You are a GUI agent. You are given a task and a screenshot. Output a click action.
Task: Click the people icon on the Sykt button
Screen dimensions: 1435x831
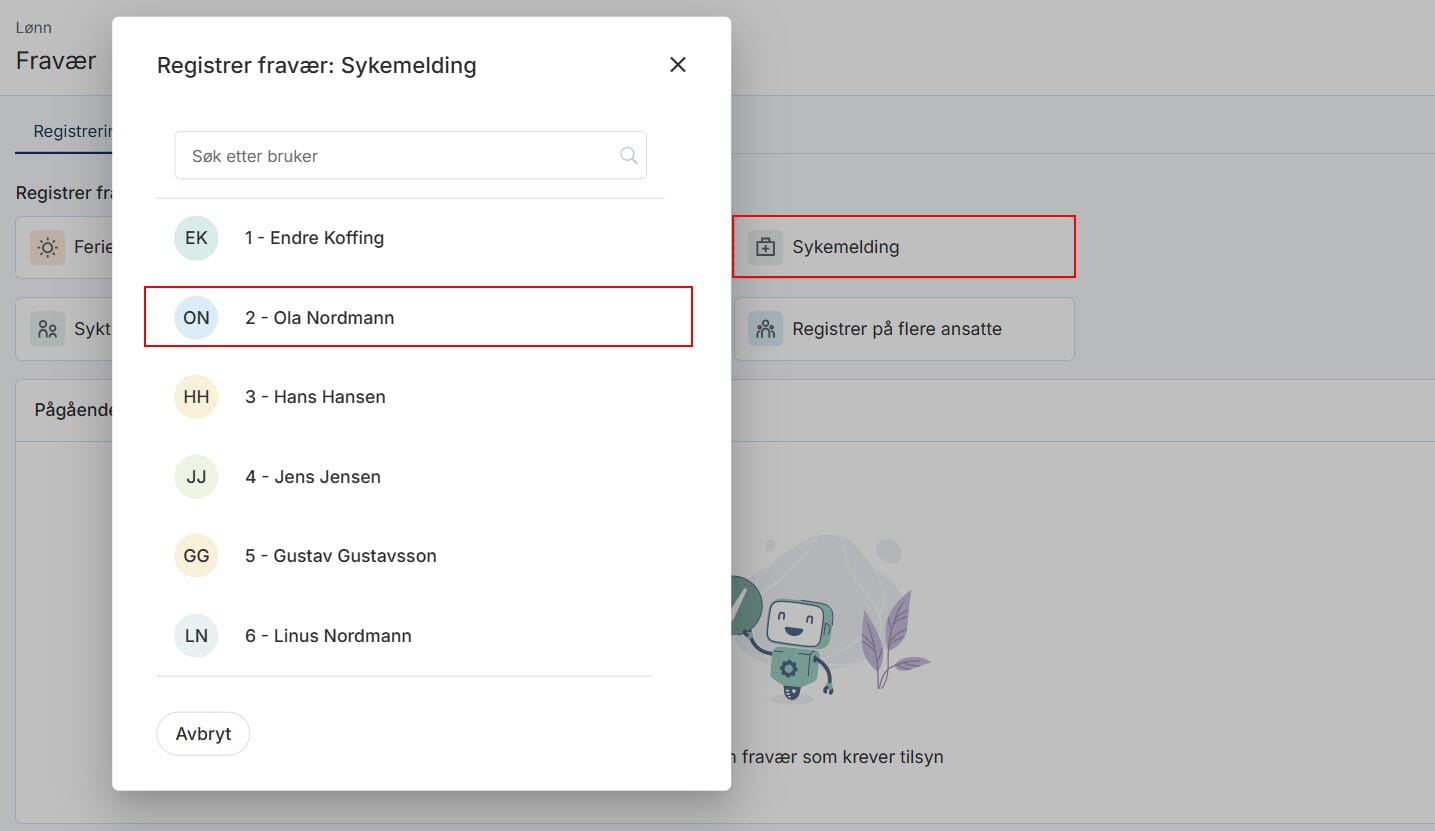point(47,329)
